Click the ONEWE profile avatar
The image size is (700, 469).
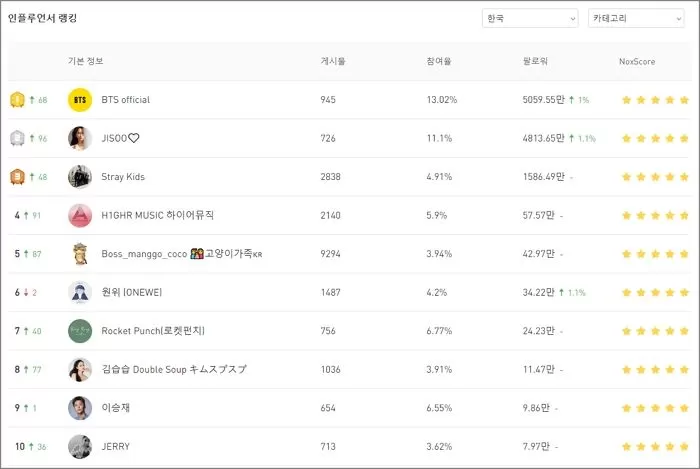pyautogui.click(x=80, y=292)
